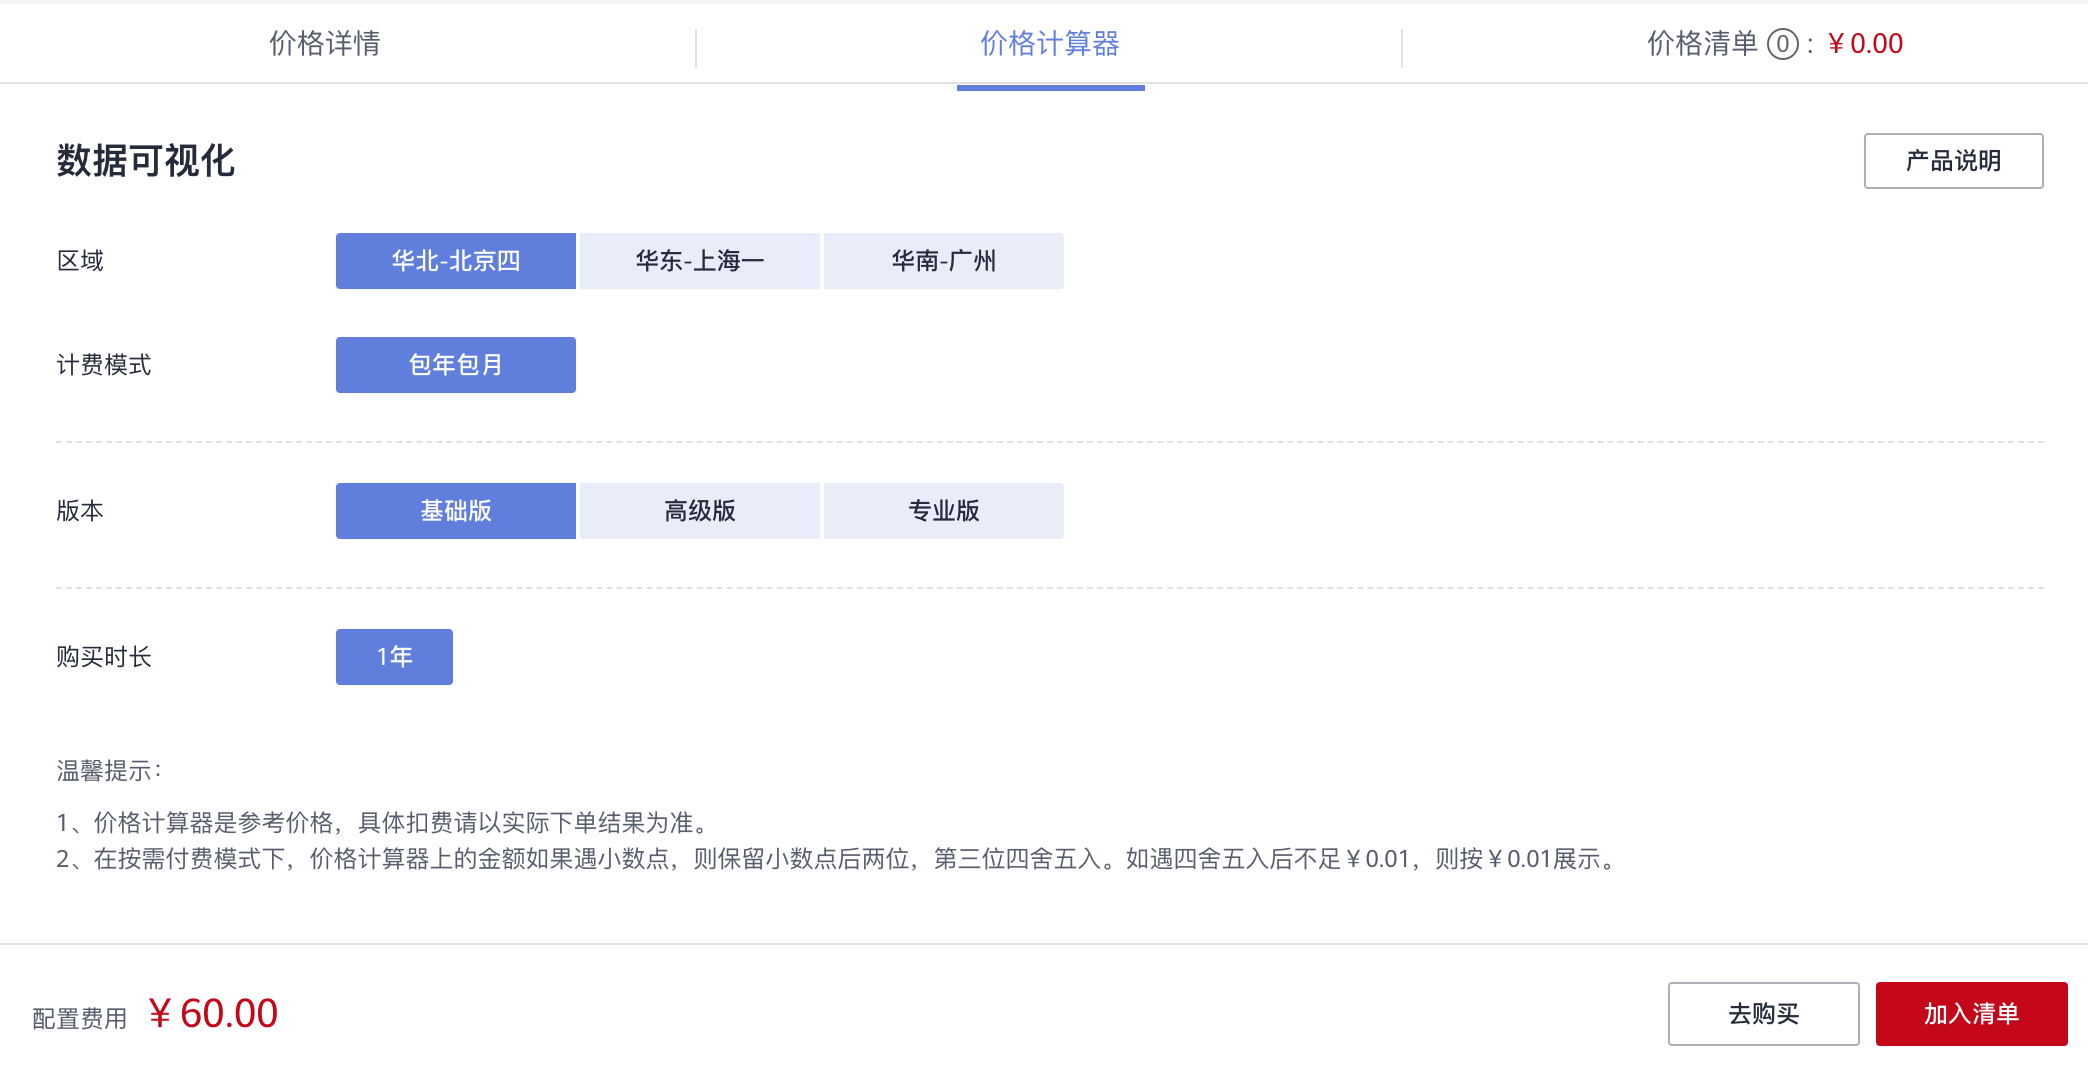Open the 价格清单 tab label

[1702, 44]
